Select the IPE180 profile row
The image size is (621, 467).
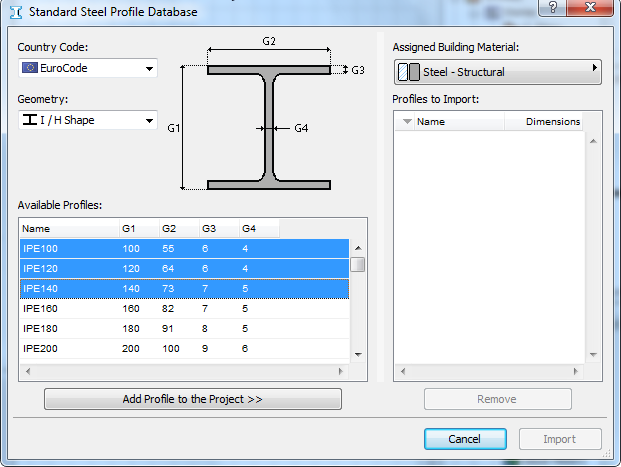tap(185, 328)
